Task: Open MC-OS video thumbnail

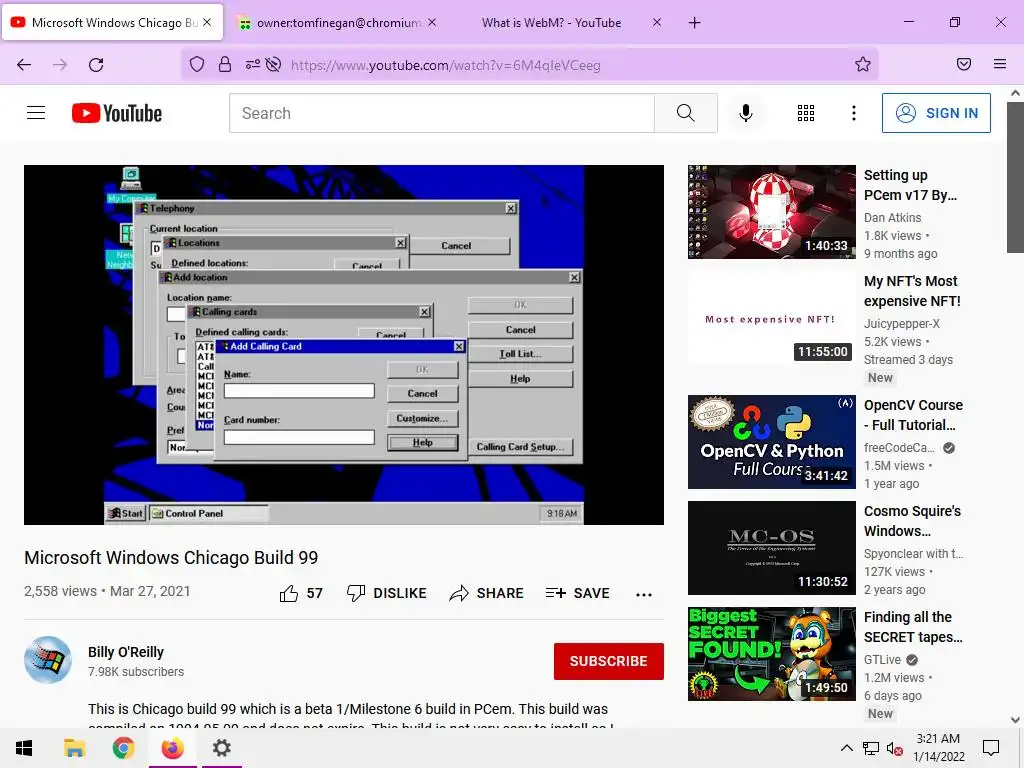Action: point(772,548)
